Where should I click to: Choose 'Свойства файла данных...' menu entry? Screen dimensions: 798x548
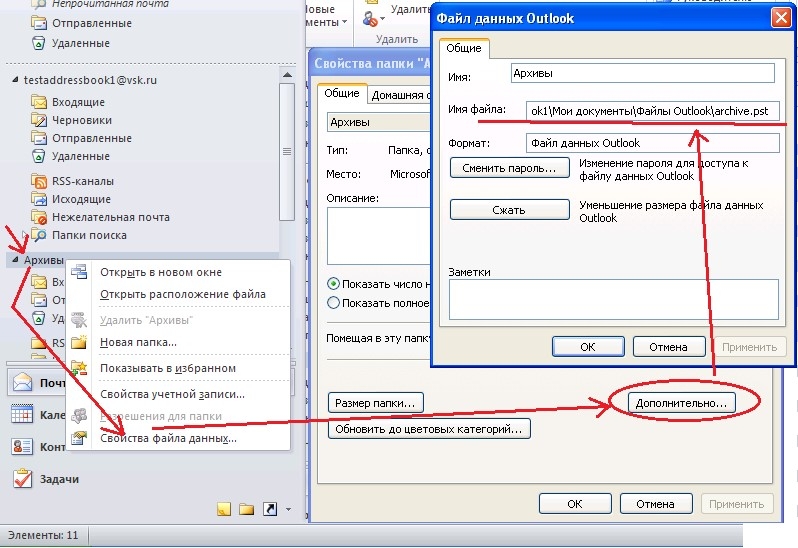tap(168, 438)
